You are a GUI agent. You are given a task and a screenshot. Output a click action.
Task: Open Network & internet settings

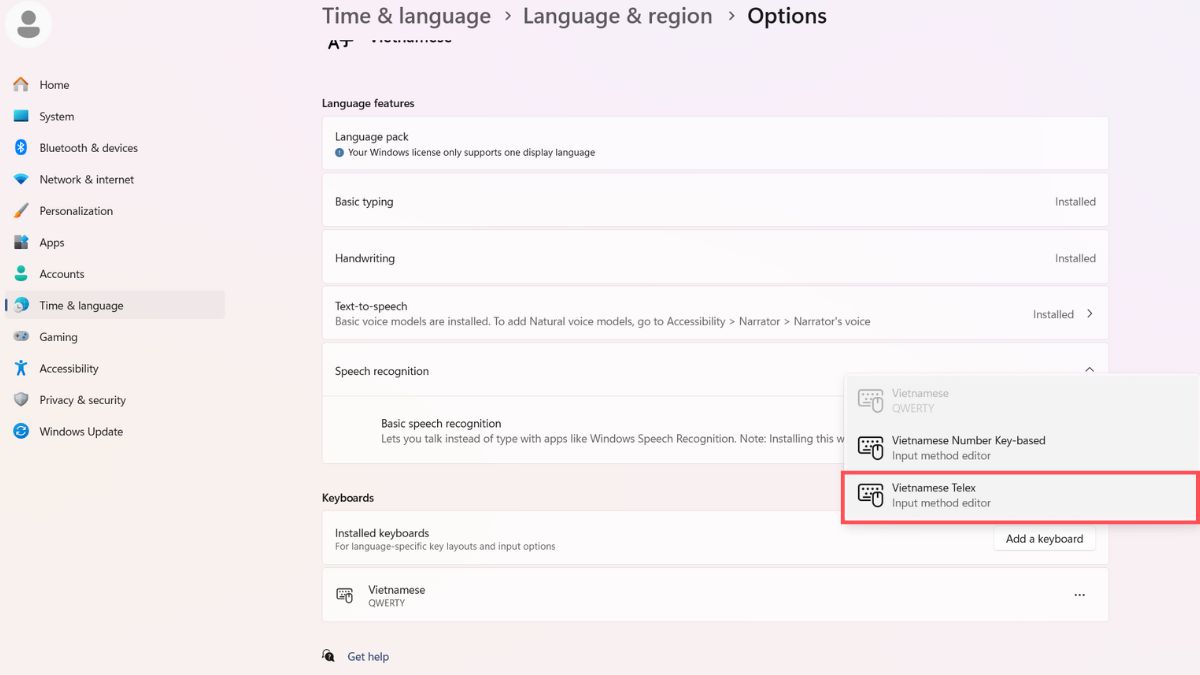(x=115, y=179)
